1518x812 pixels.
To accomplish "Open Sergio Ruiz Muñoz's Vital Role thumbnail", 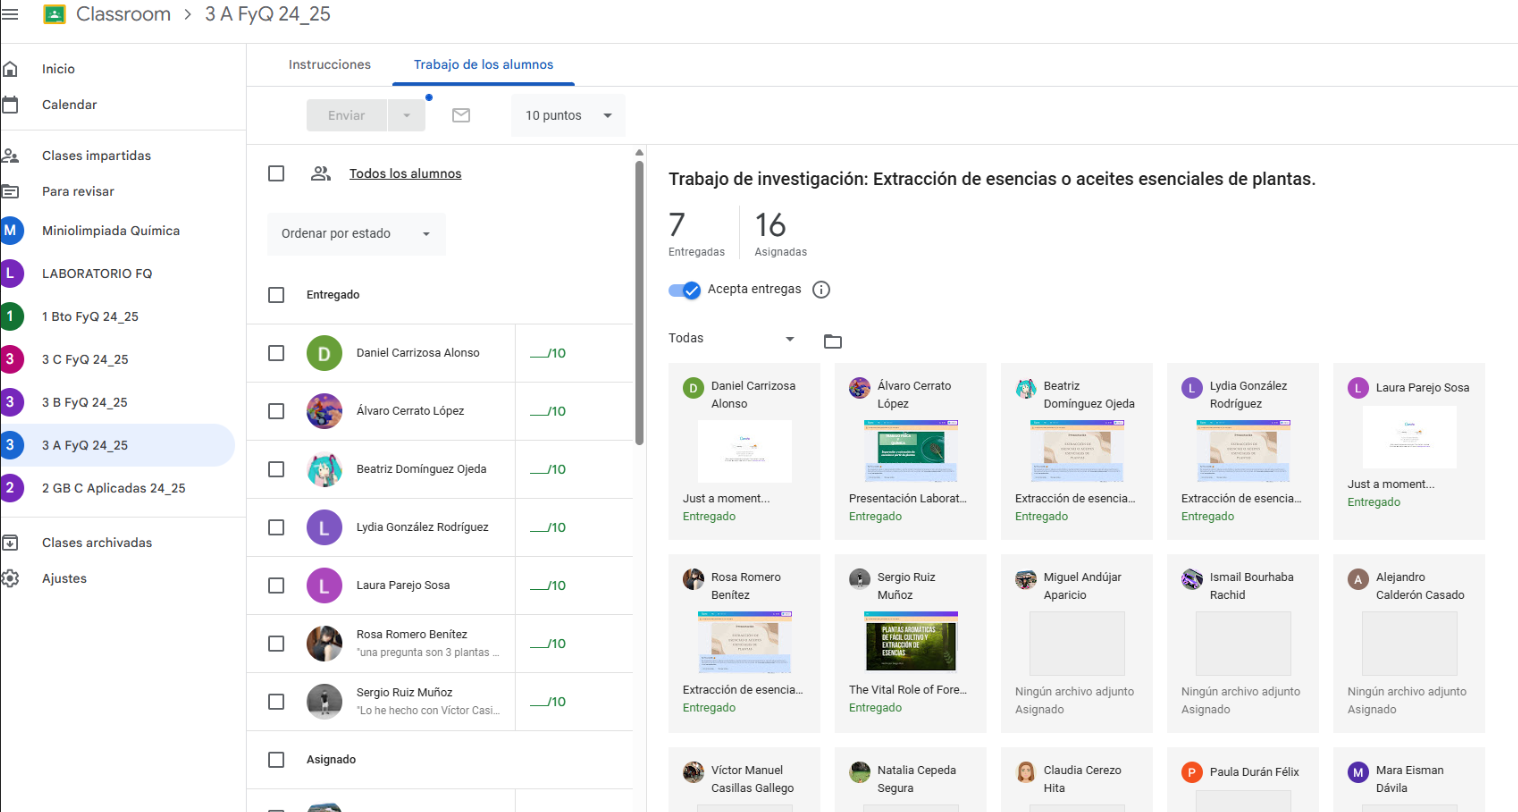I will coord(910,642).
